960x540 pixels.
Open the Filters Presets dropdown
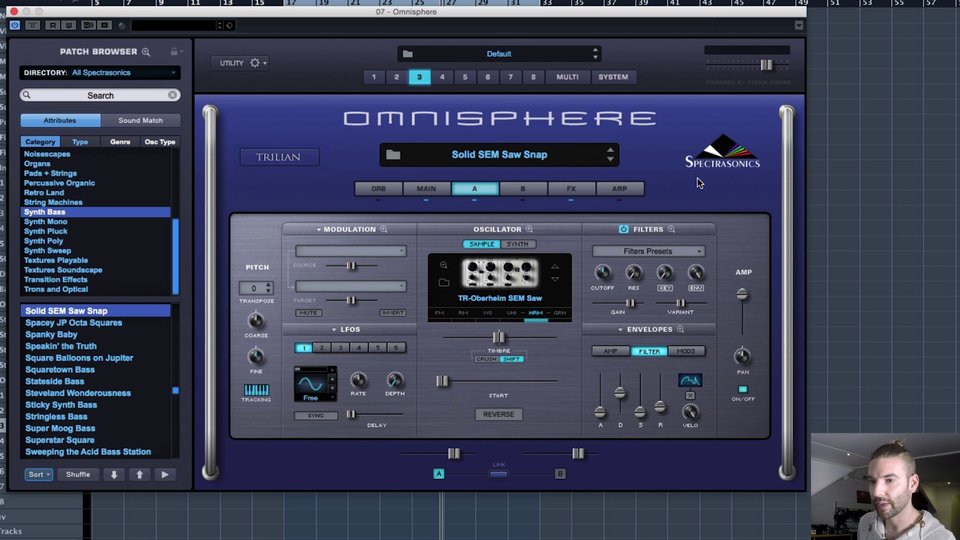click(648, 251)
